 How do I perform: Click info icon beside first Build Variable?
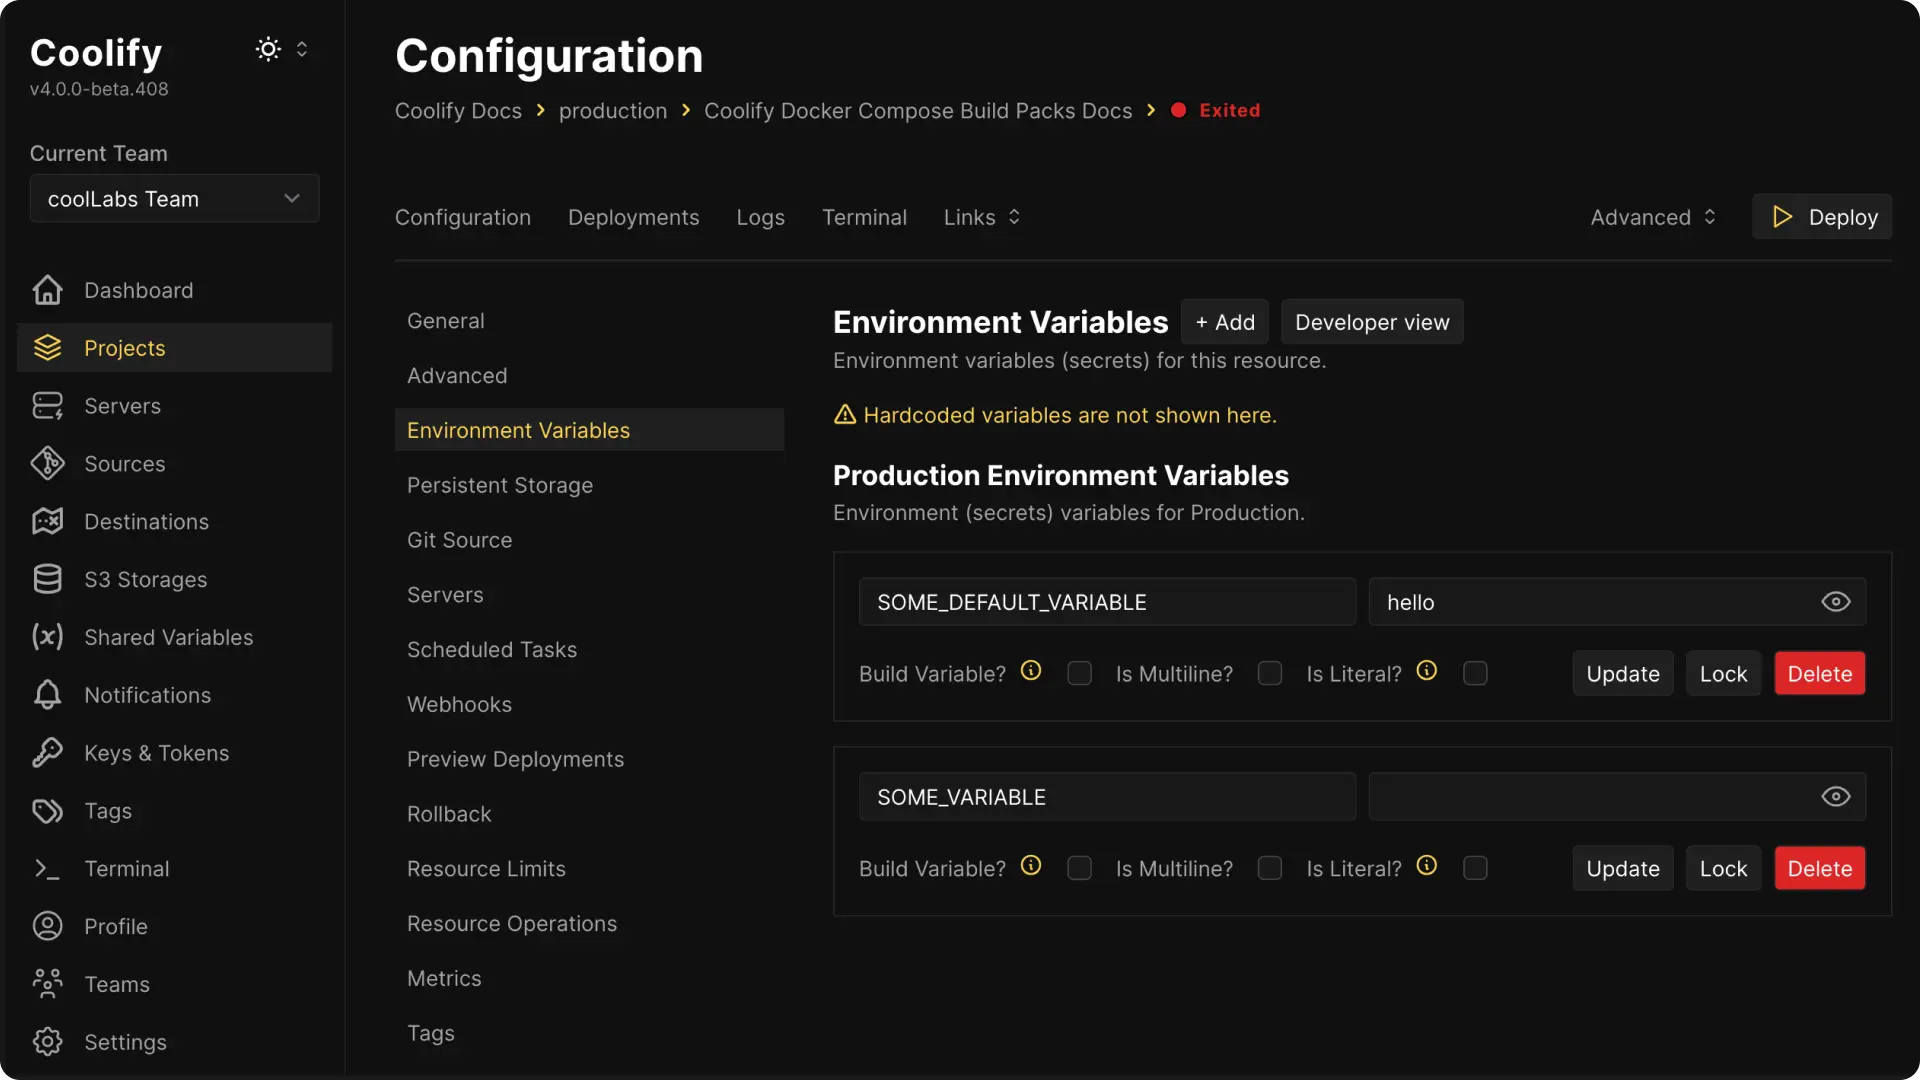[x=1031, y=671]
